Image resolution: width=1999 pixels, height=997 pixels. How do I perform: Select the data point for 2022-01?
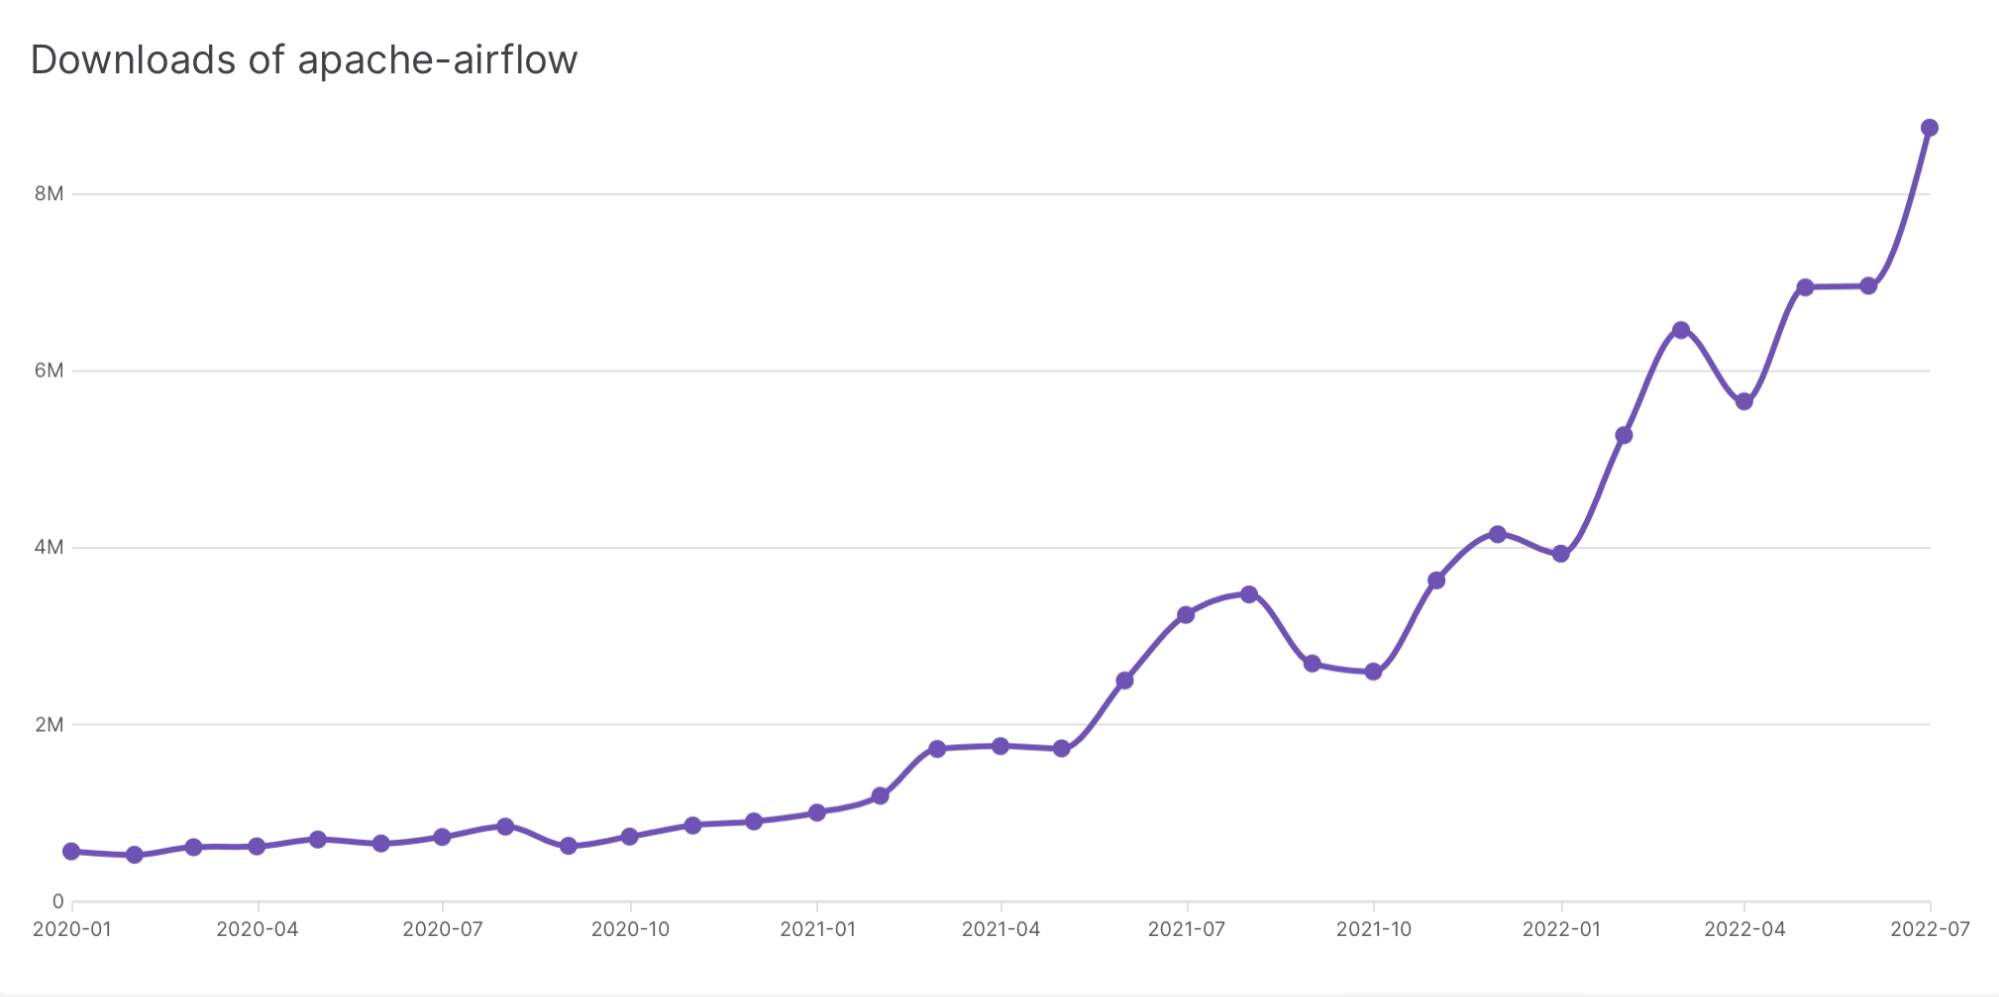click(x=1560, y=553)
